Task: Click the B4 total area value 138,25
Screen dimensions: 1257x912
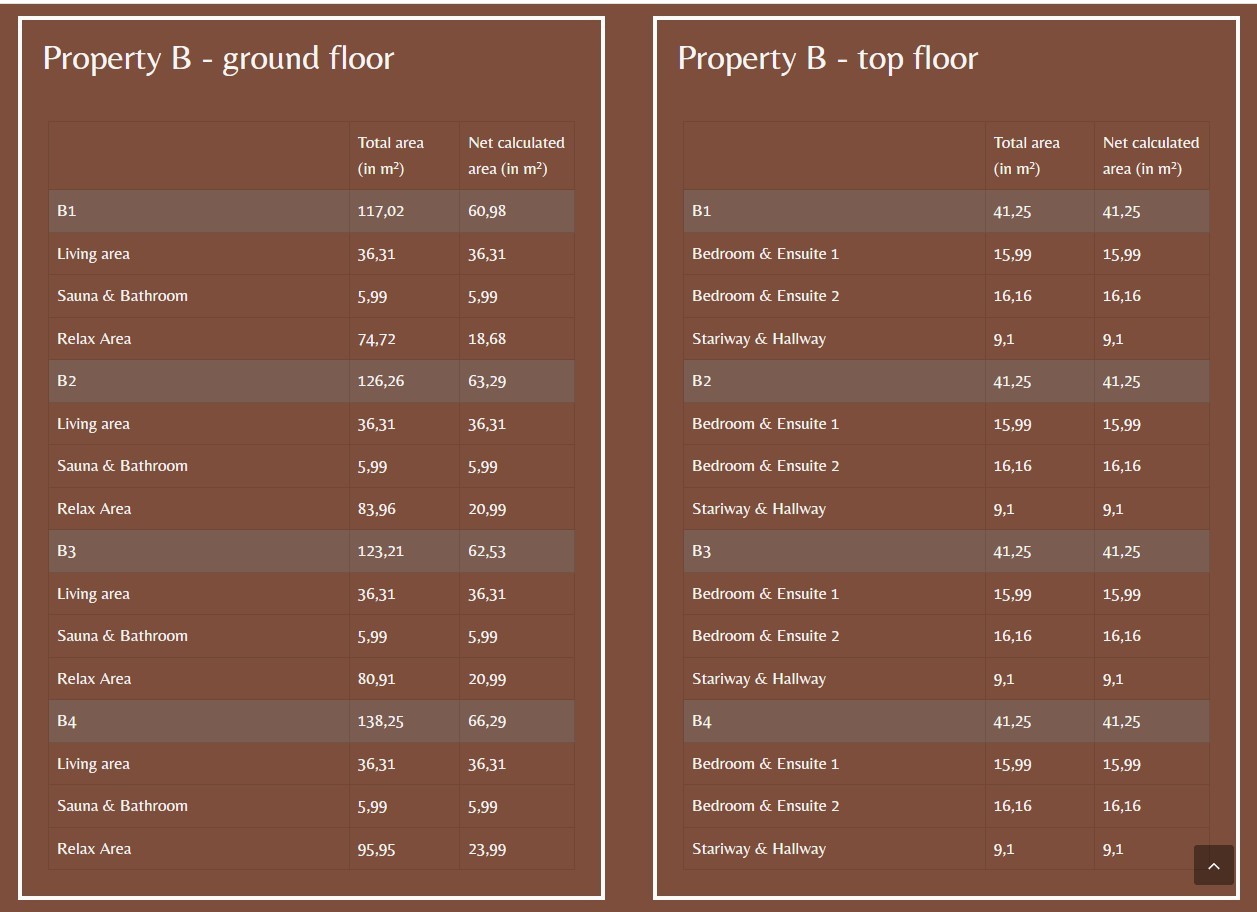Action: [380, 721]
